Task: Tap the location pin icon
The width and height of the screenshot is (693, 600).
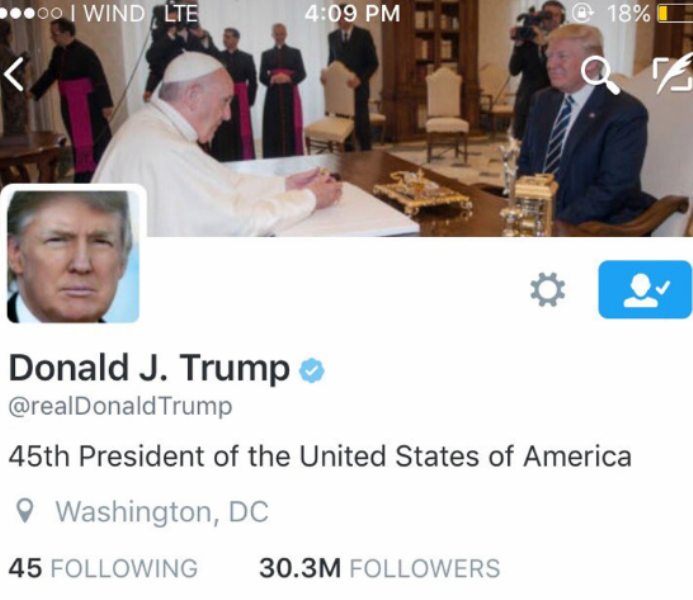Action: pos(25,511)
